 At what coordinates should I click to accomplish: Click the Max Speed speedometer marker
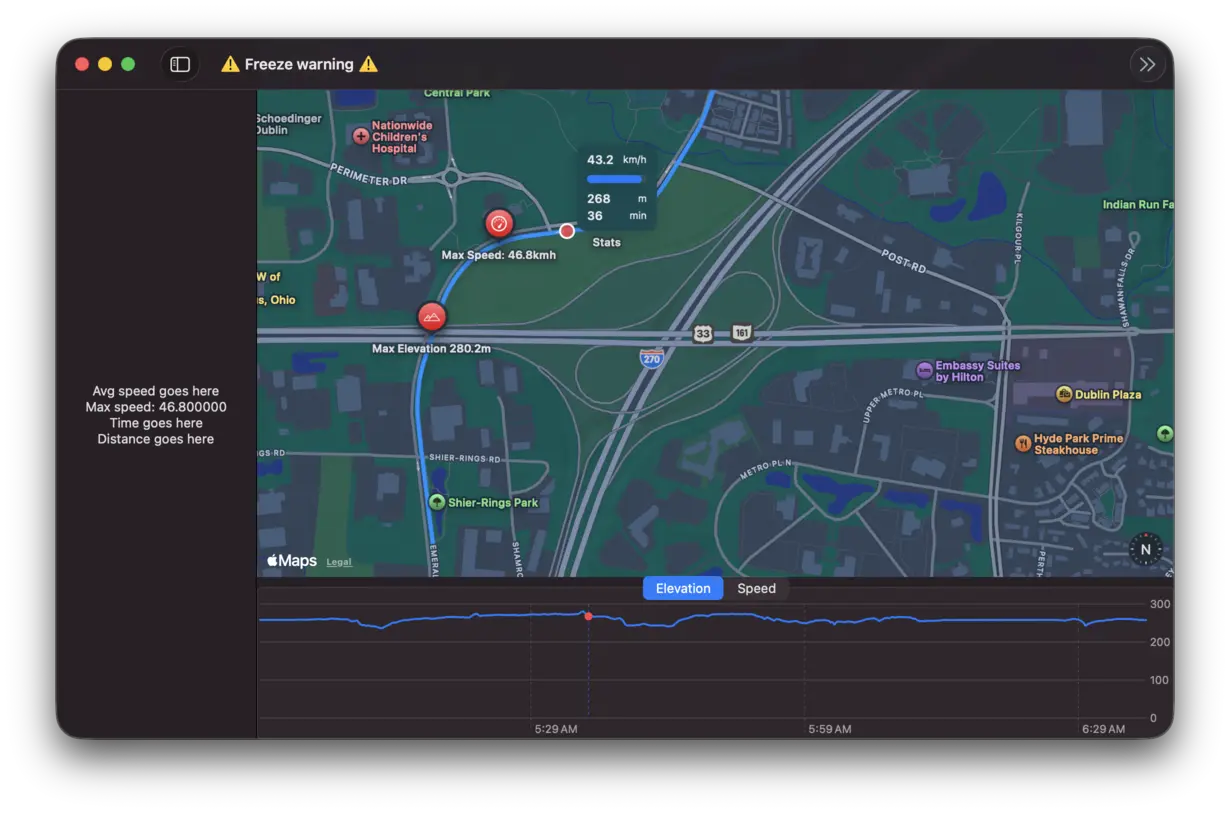[499, 222]
